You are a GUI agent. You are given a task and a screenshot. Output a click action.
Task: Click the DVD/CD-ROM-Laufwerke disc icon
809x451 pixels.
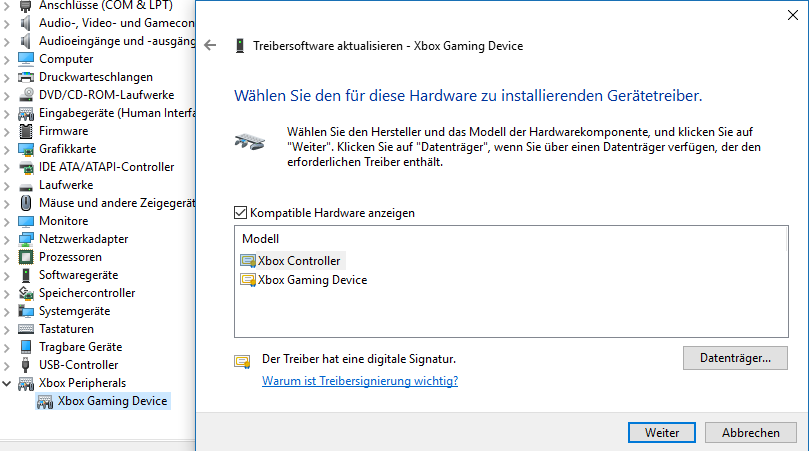25,95
